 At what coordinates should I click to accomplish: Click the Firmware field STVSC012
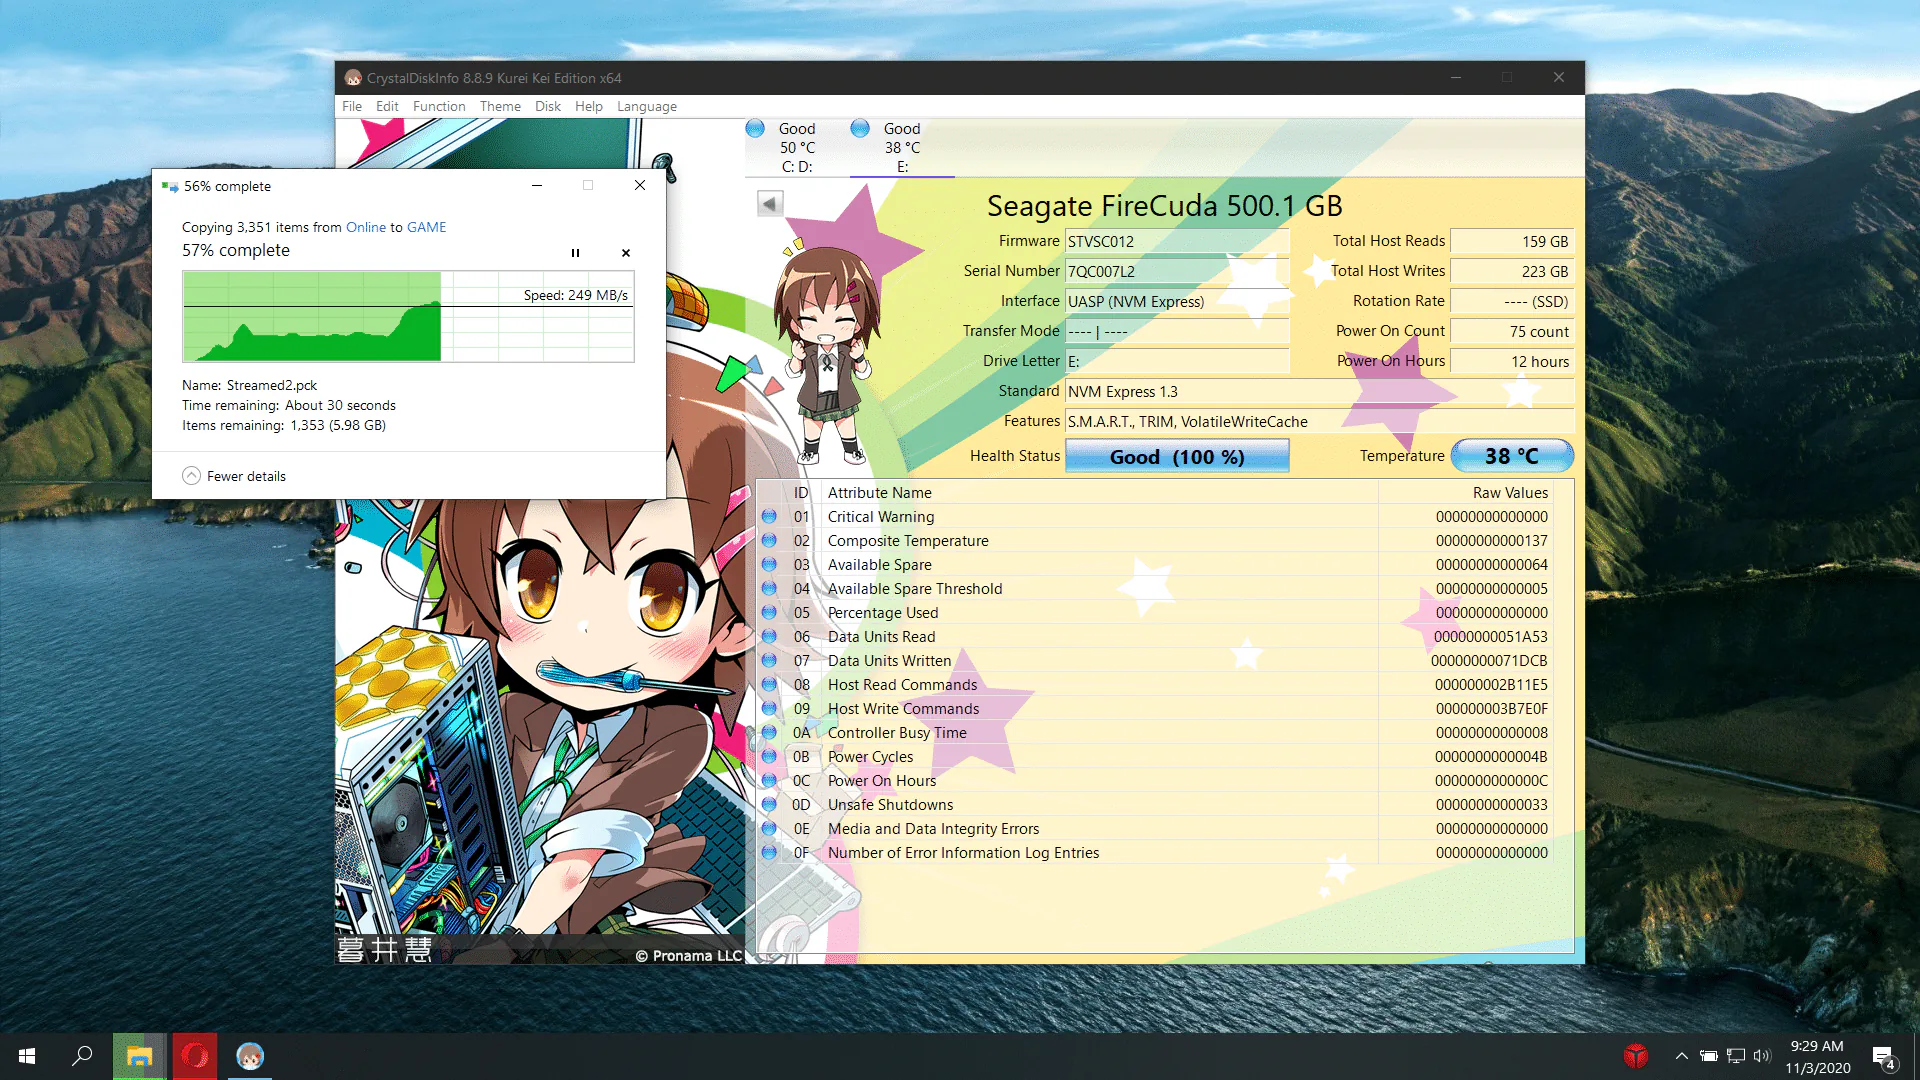pos(1177,241)
